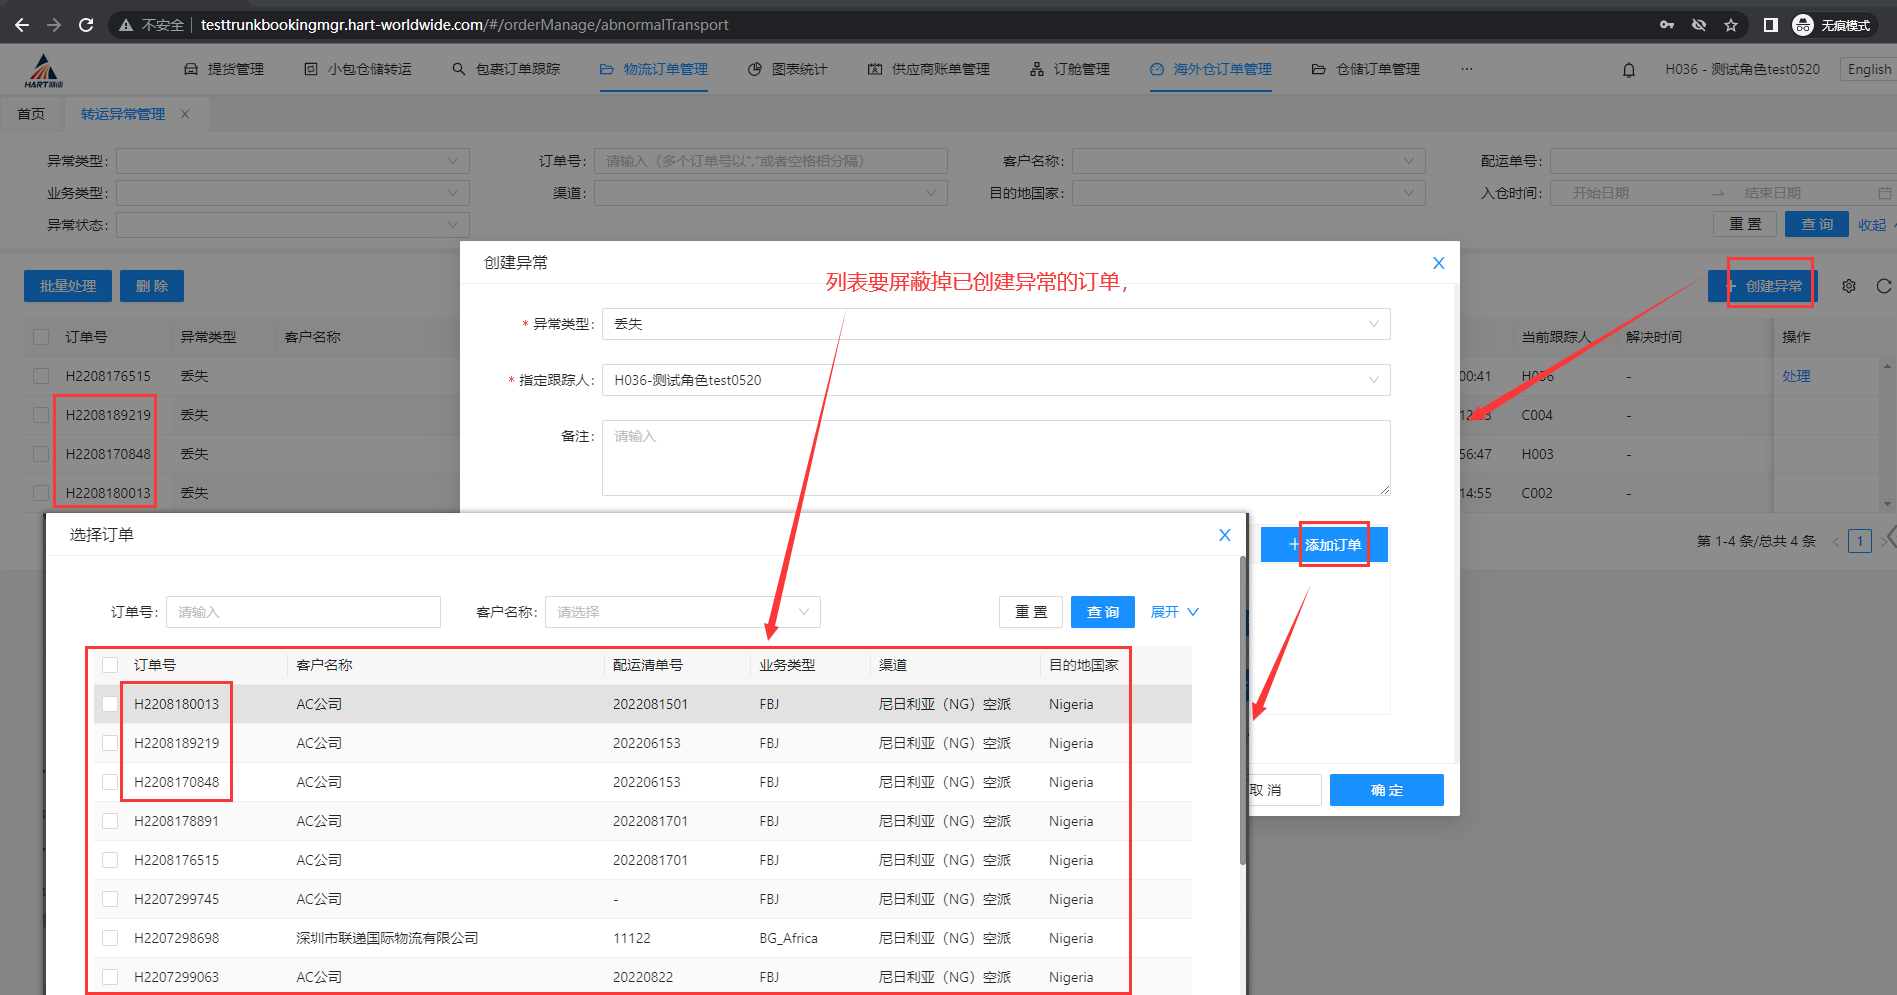The height and width of the screenshot is (995, 1897).
Task: Open the 指定跟踪人 dropdown
Action: (x=995, y=380)
